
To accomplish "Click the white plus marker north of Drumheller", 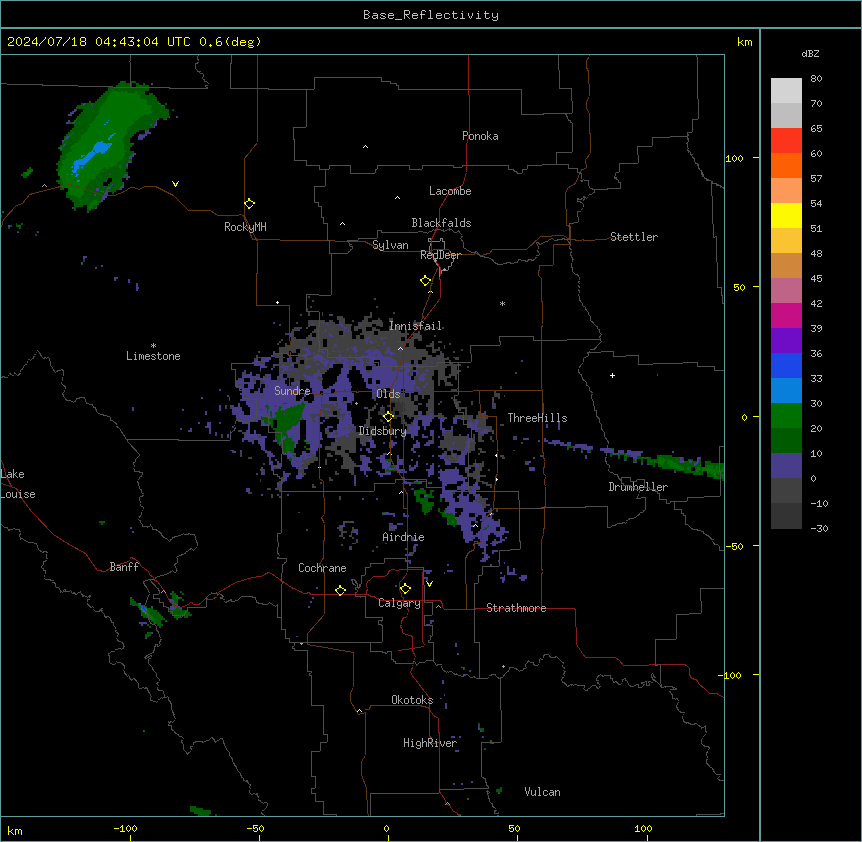I will [x=612, y=375].
